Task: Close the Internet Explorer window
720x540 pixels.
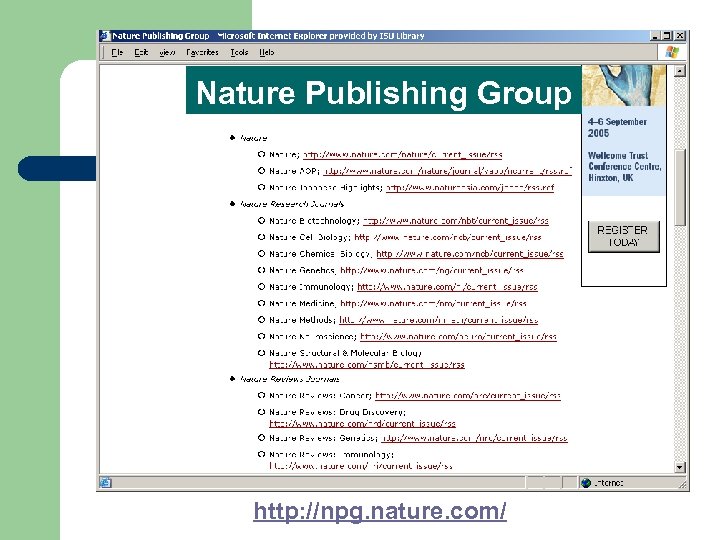Action: pos(680,36)
